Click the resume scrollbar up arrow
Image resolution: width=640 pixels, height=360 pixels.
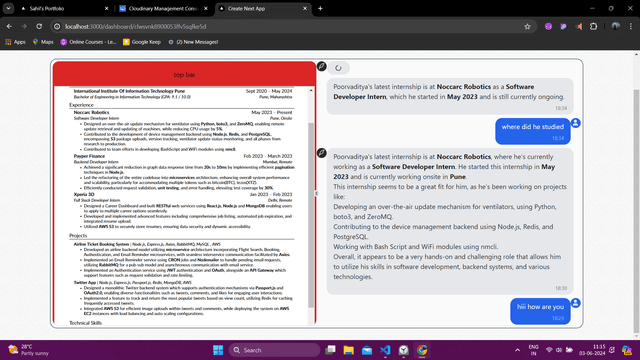pyautogui.click(x=311, y=90)
